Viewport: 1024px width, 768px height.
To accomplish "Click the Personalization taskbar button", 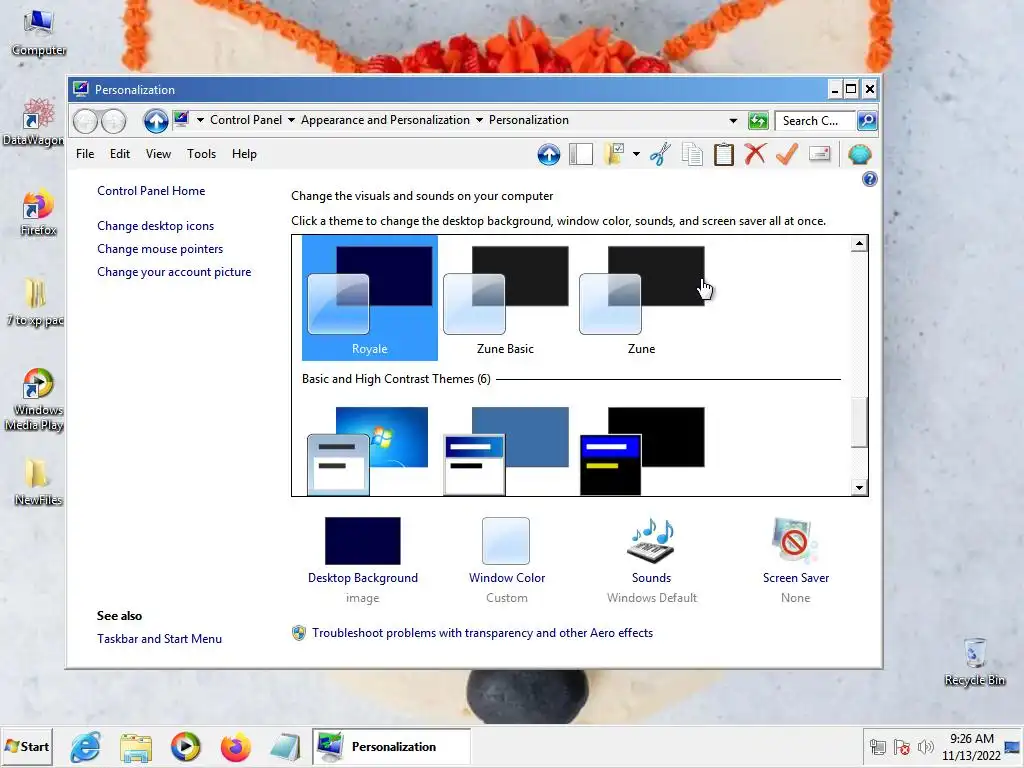I will tap(392, 747).
